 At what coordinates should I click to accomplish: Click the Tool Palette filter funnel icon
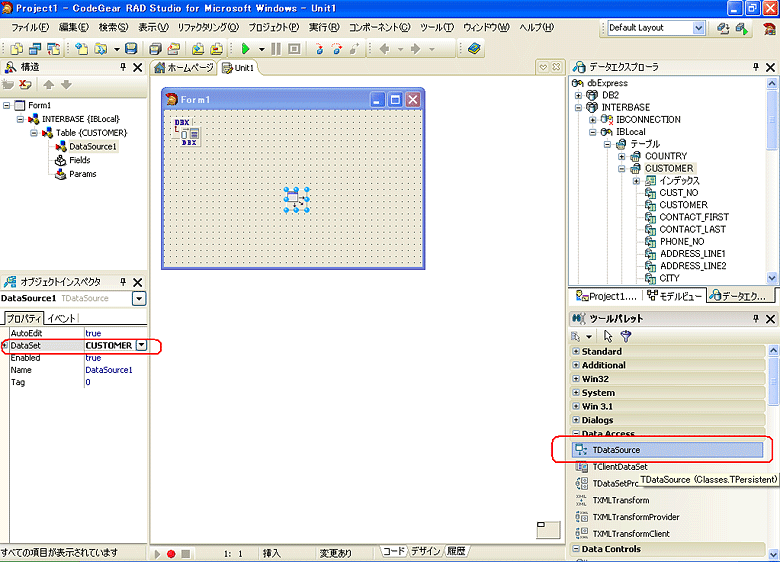pyautogui.click(x=626, y=336)
